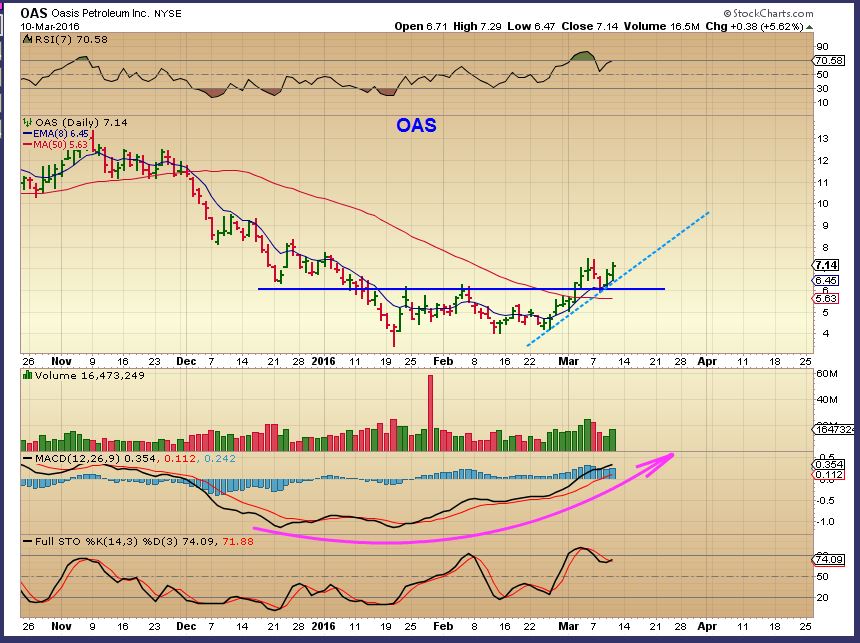
Task: Click the RSI(7) indicator panel icon
Action: click(27, 39)
